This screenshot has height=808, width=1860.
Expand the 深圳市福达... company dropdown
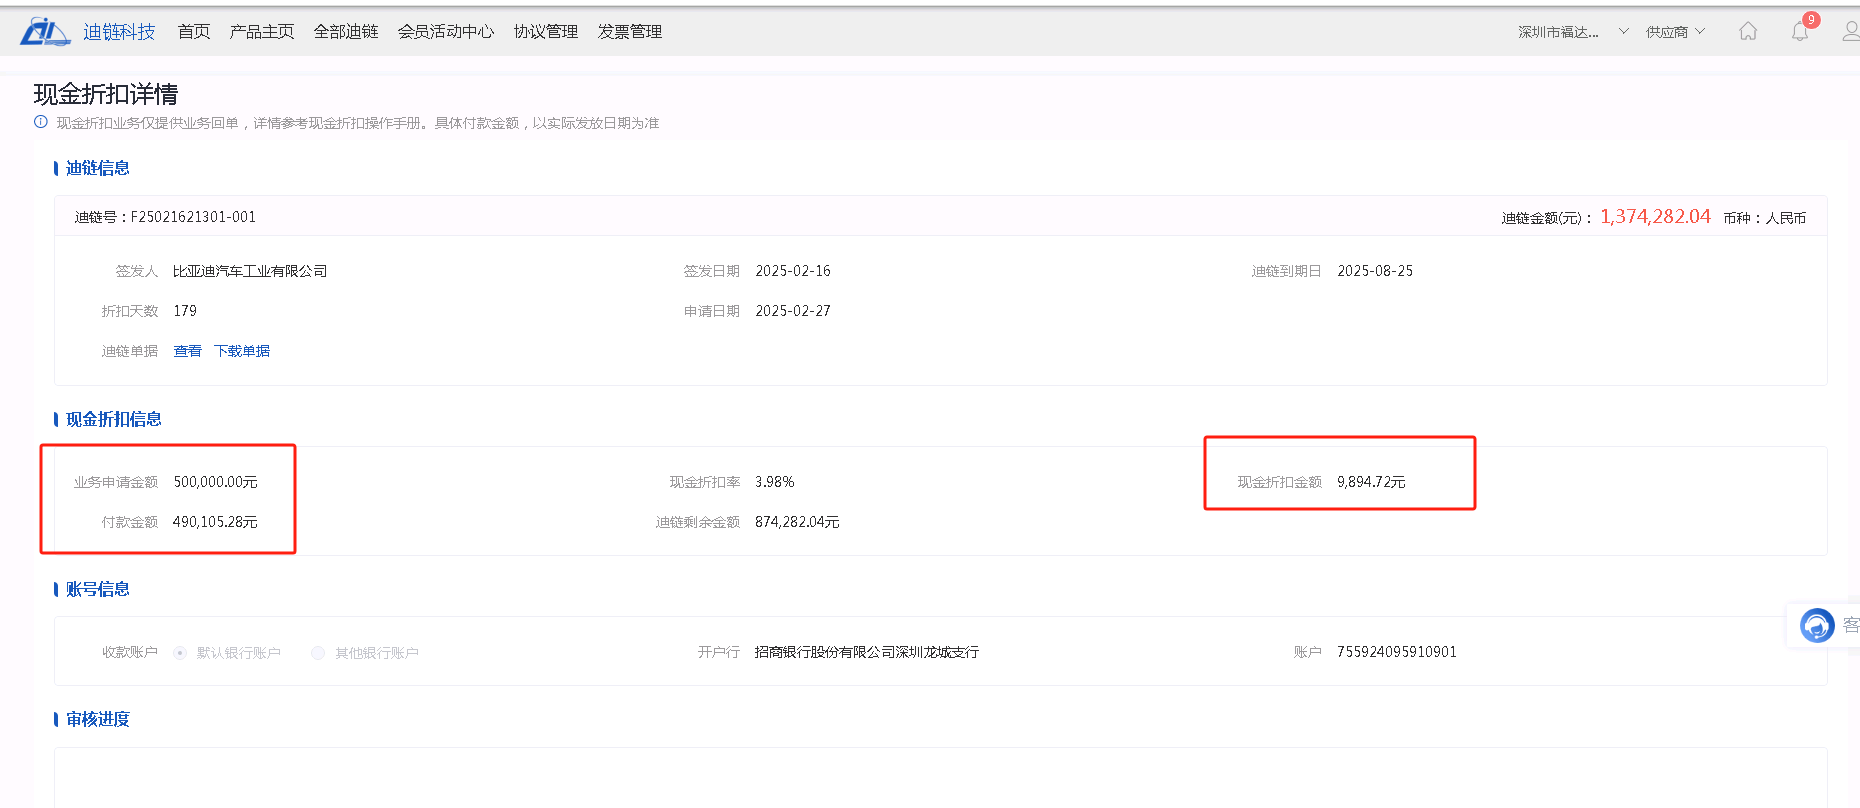1574,32
